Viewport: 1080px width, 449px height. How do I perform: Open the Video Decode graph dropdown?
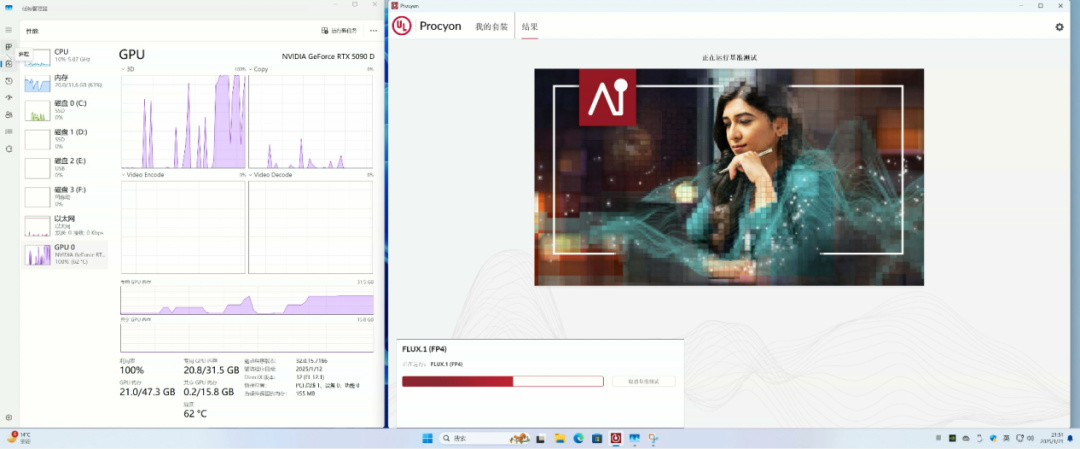(x=271, y=175)
